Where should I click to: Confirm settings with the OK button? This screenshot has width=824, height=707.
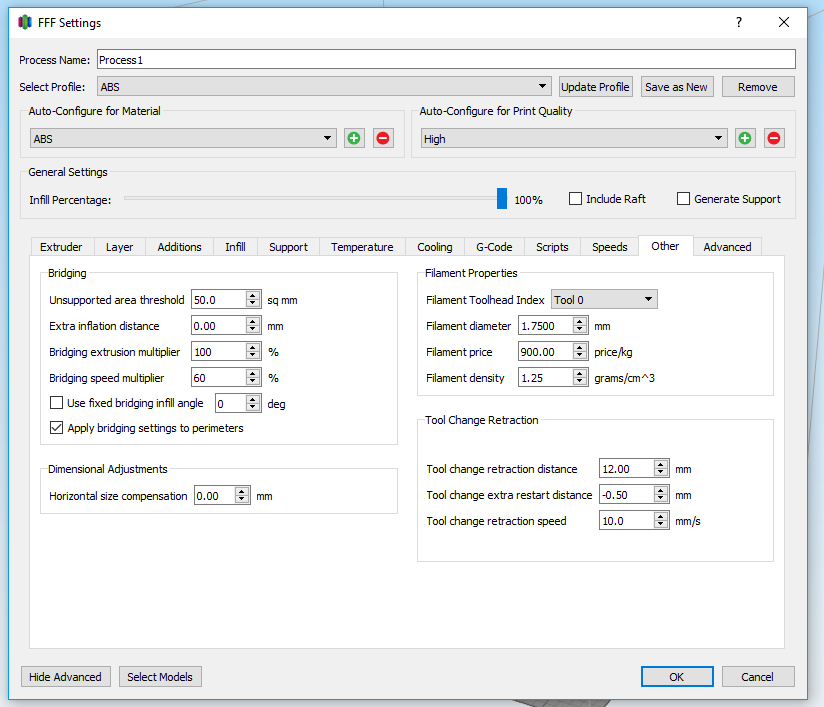point(677,677)
